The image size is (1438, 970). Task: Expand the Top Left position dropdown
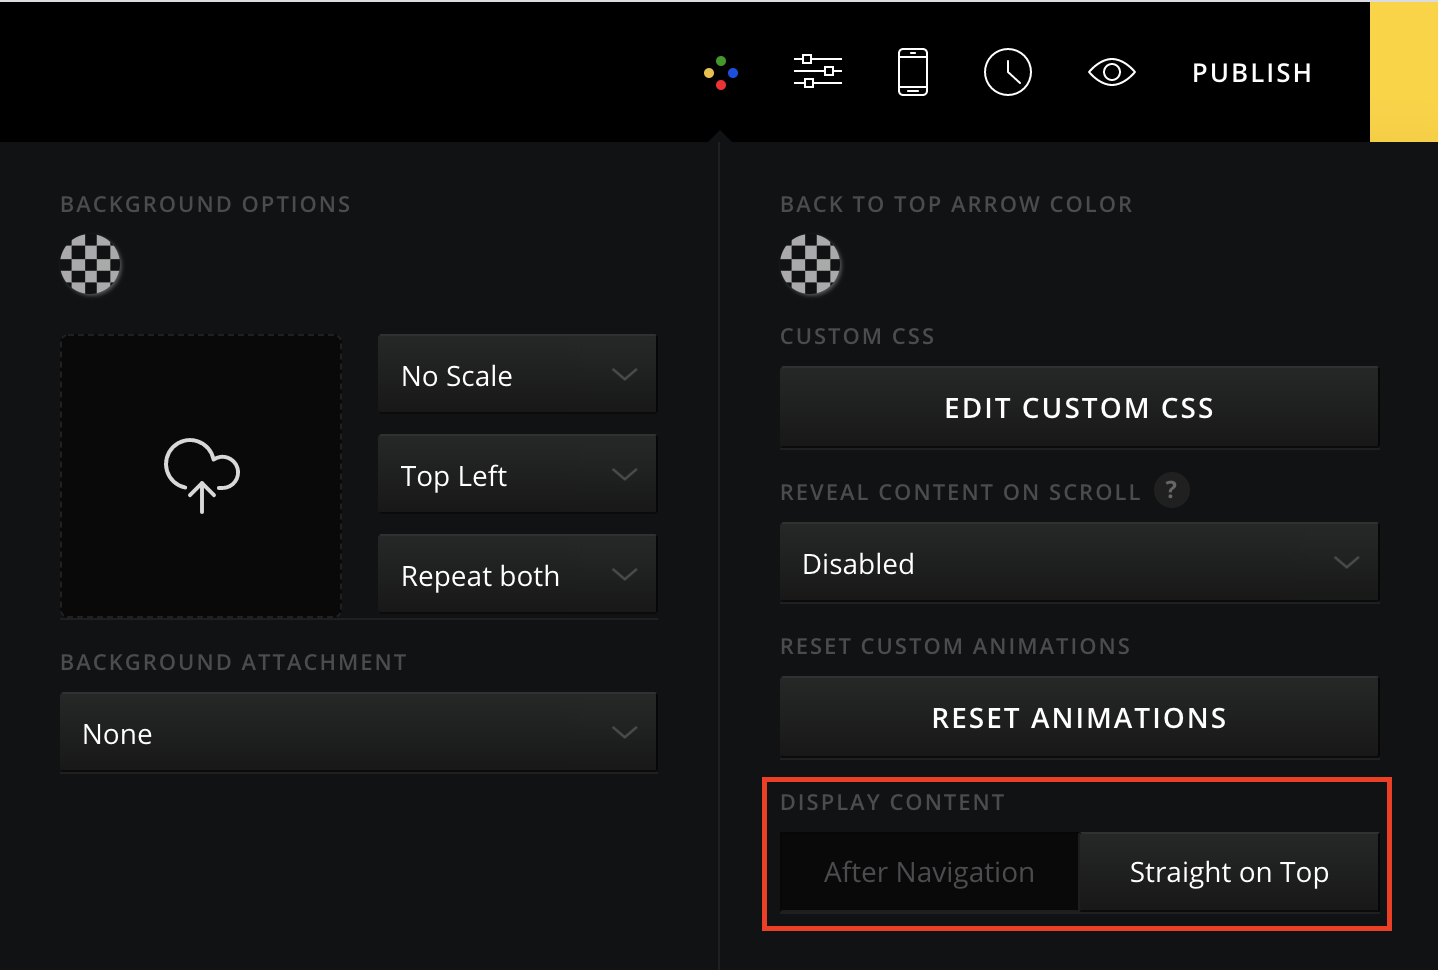(x=517, y=475)
